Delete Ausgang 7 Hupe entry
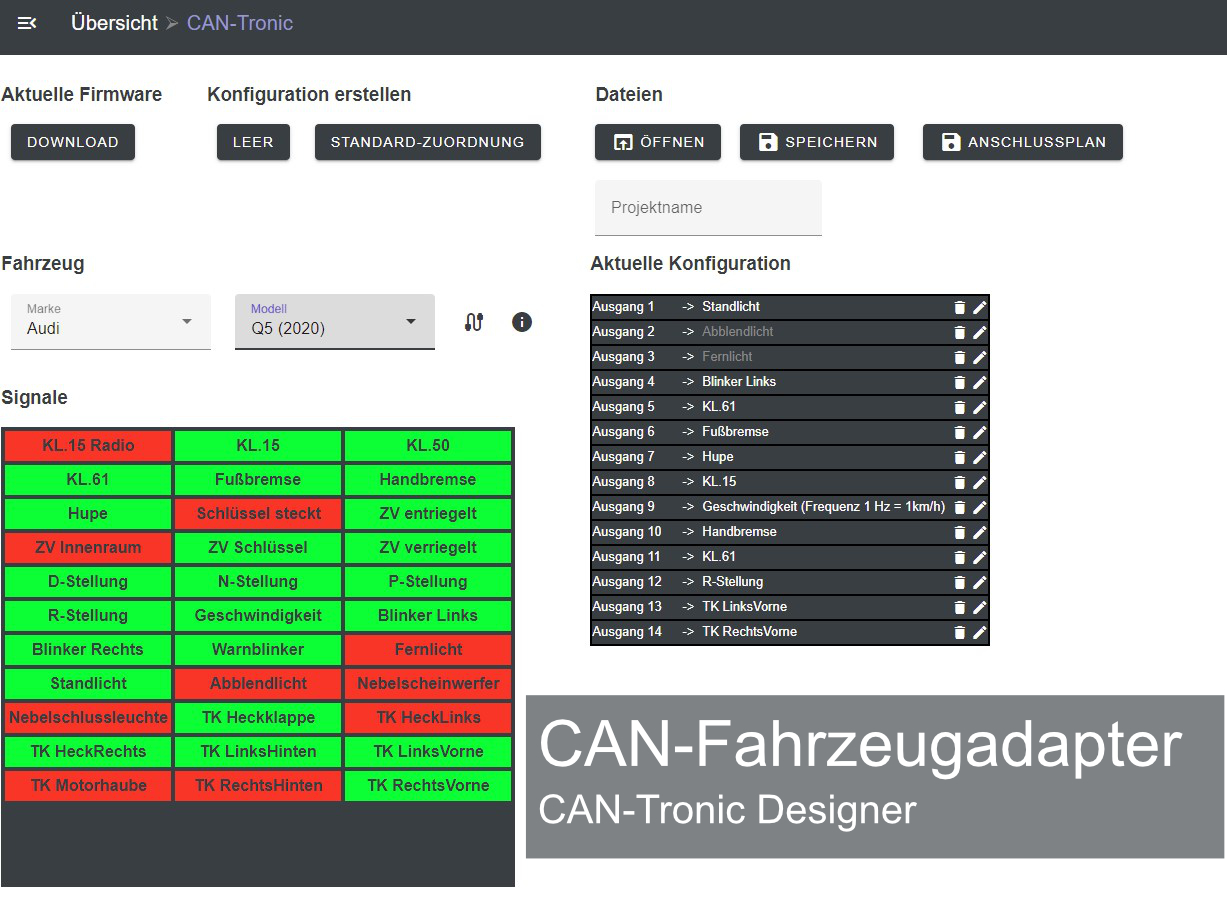Screen dimensions: 1227x919 click(960, 457)
